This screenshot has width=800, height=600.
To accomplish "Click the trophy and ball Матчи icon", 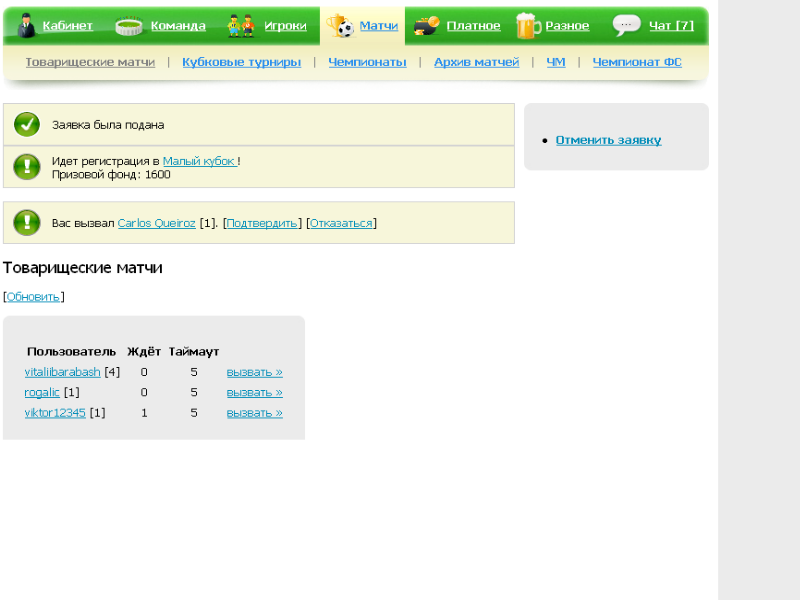I will [340, 26].
